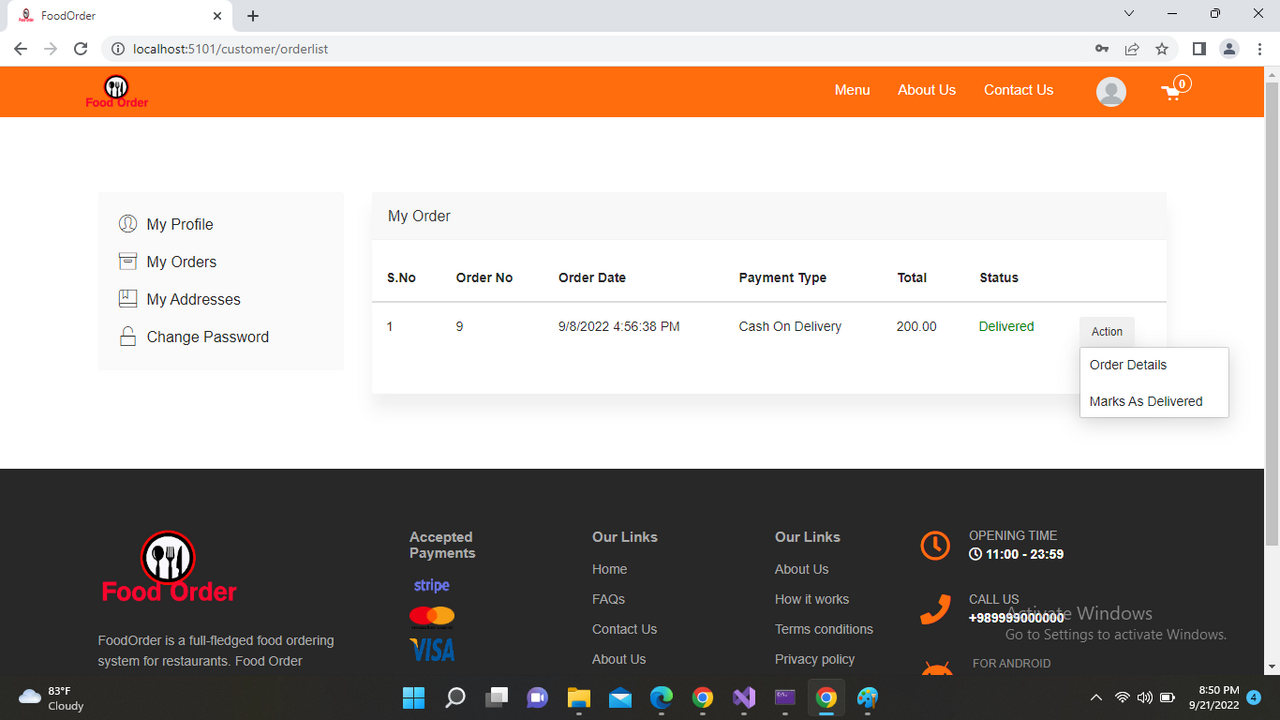
Task: Open the Menu navigation item
Action: (x=852, y=90)
